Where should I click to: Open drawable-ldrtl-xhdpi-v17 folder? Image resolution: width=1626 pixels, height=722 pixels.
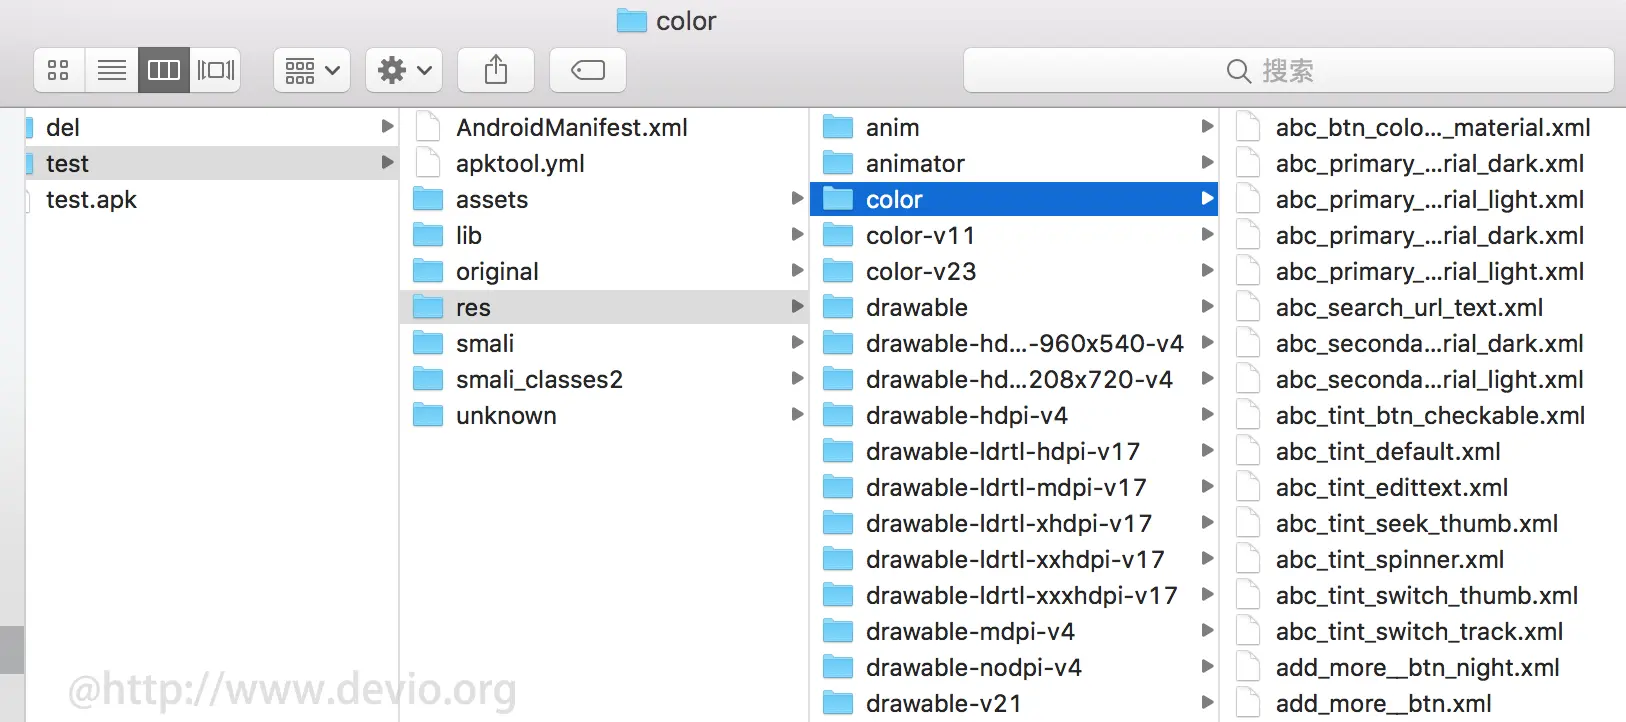click(x=1014, y=523)
